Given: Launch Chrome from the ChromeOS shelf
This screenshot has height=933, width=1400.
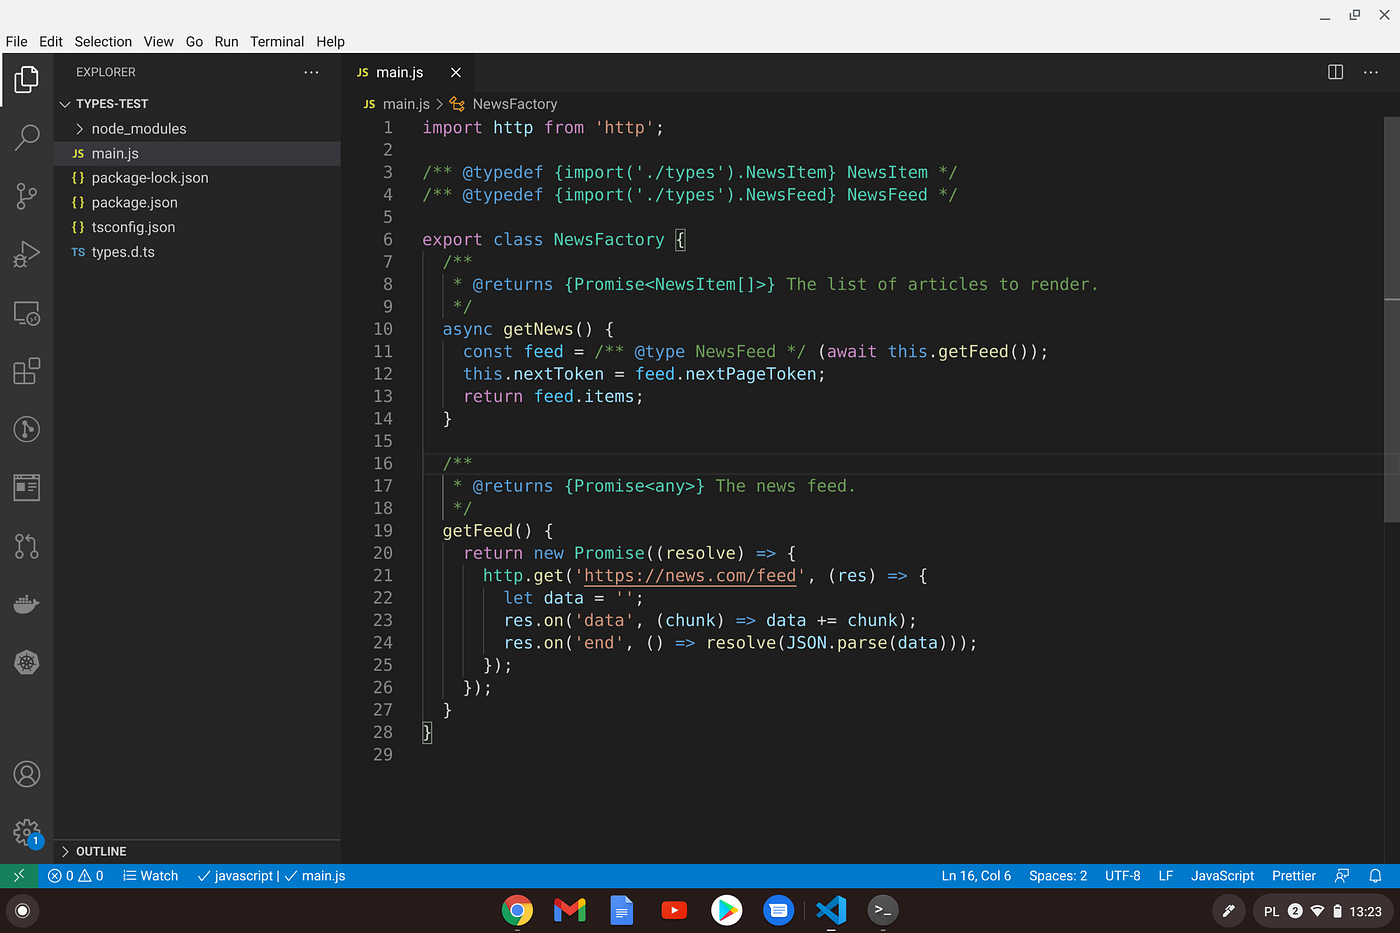Looking at the screenshot, I should (x=517, y=910).
